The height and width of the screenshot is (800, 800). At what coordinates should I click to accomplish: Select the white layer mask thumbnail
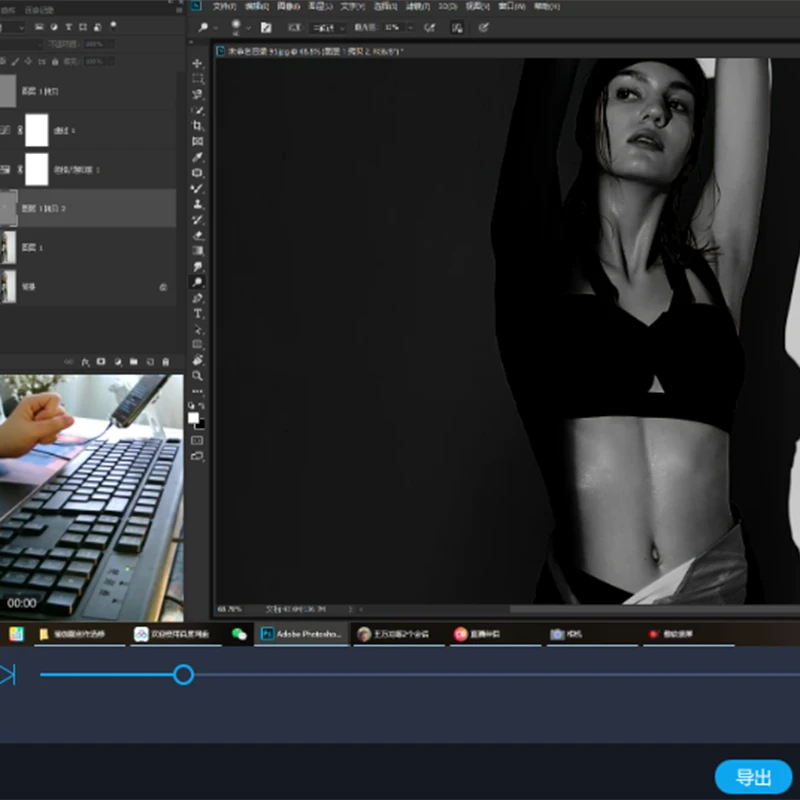tap(37, 130)
